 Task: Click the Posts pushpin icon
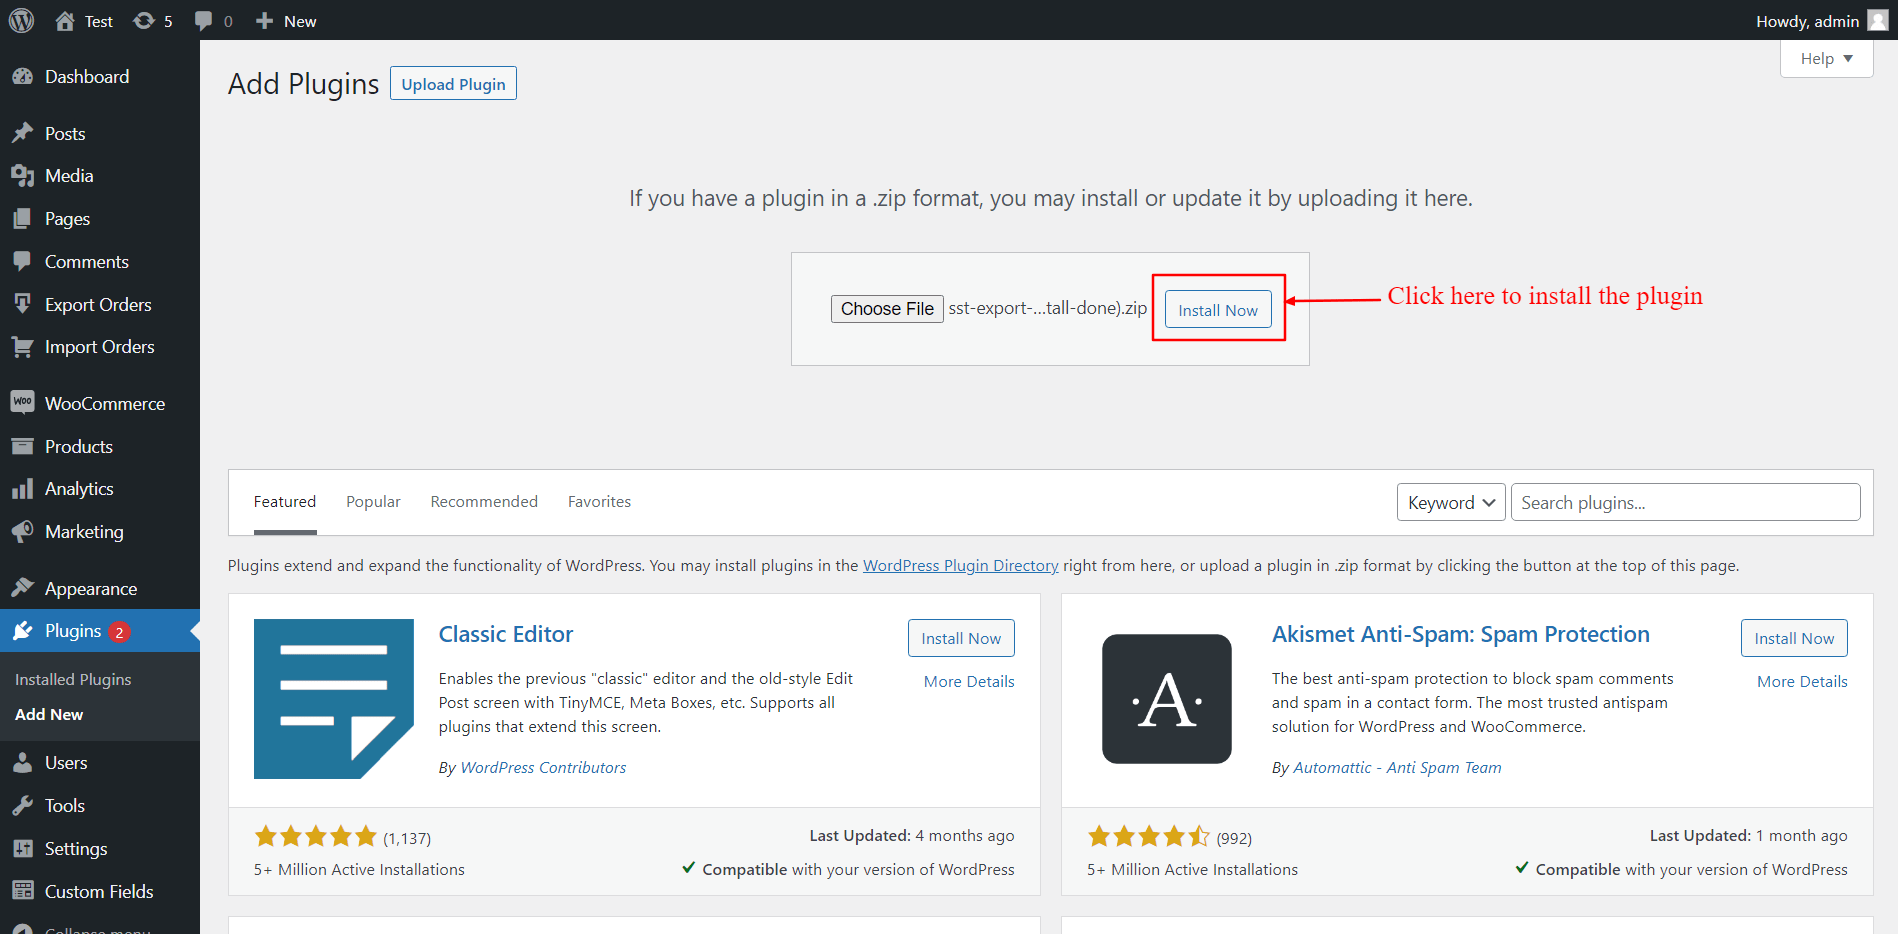pos(22,133)
